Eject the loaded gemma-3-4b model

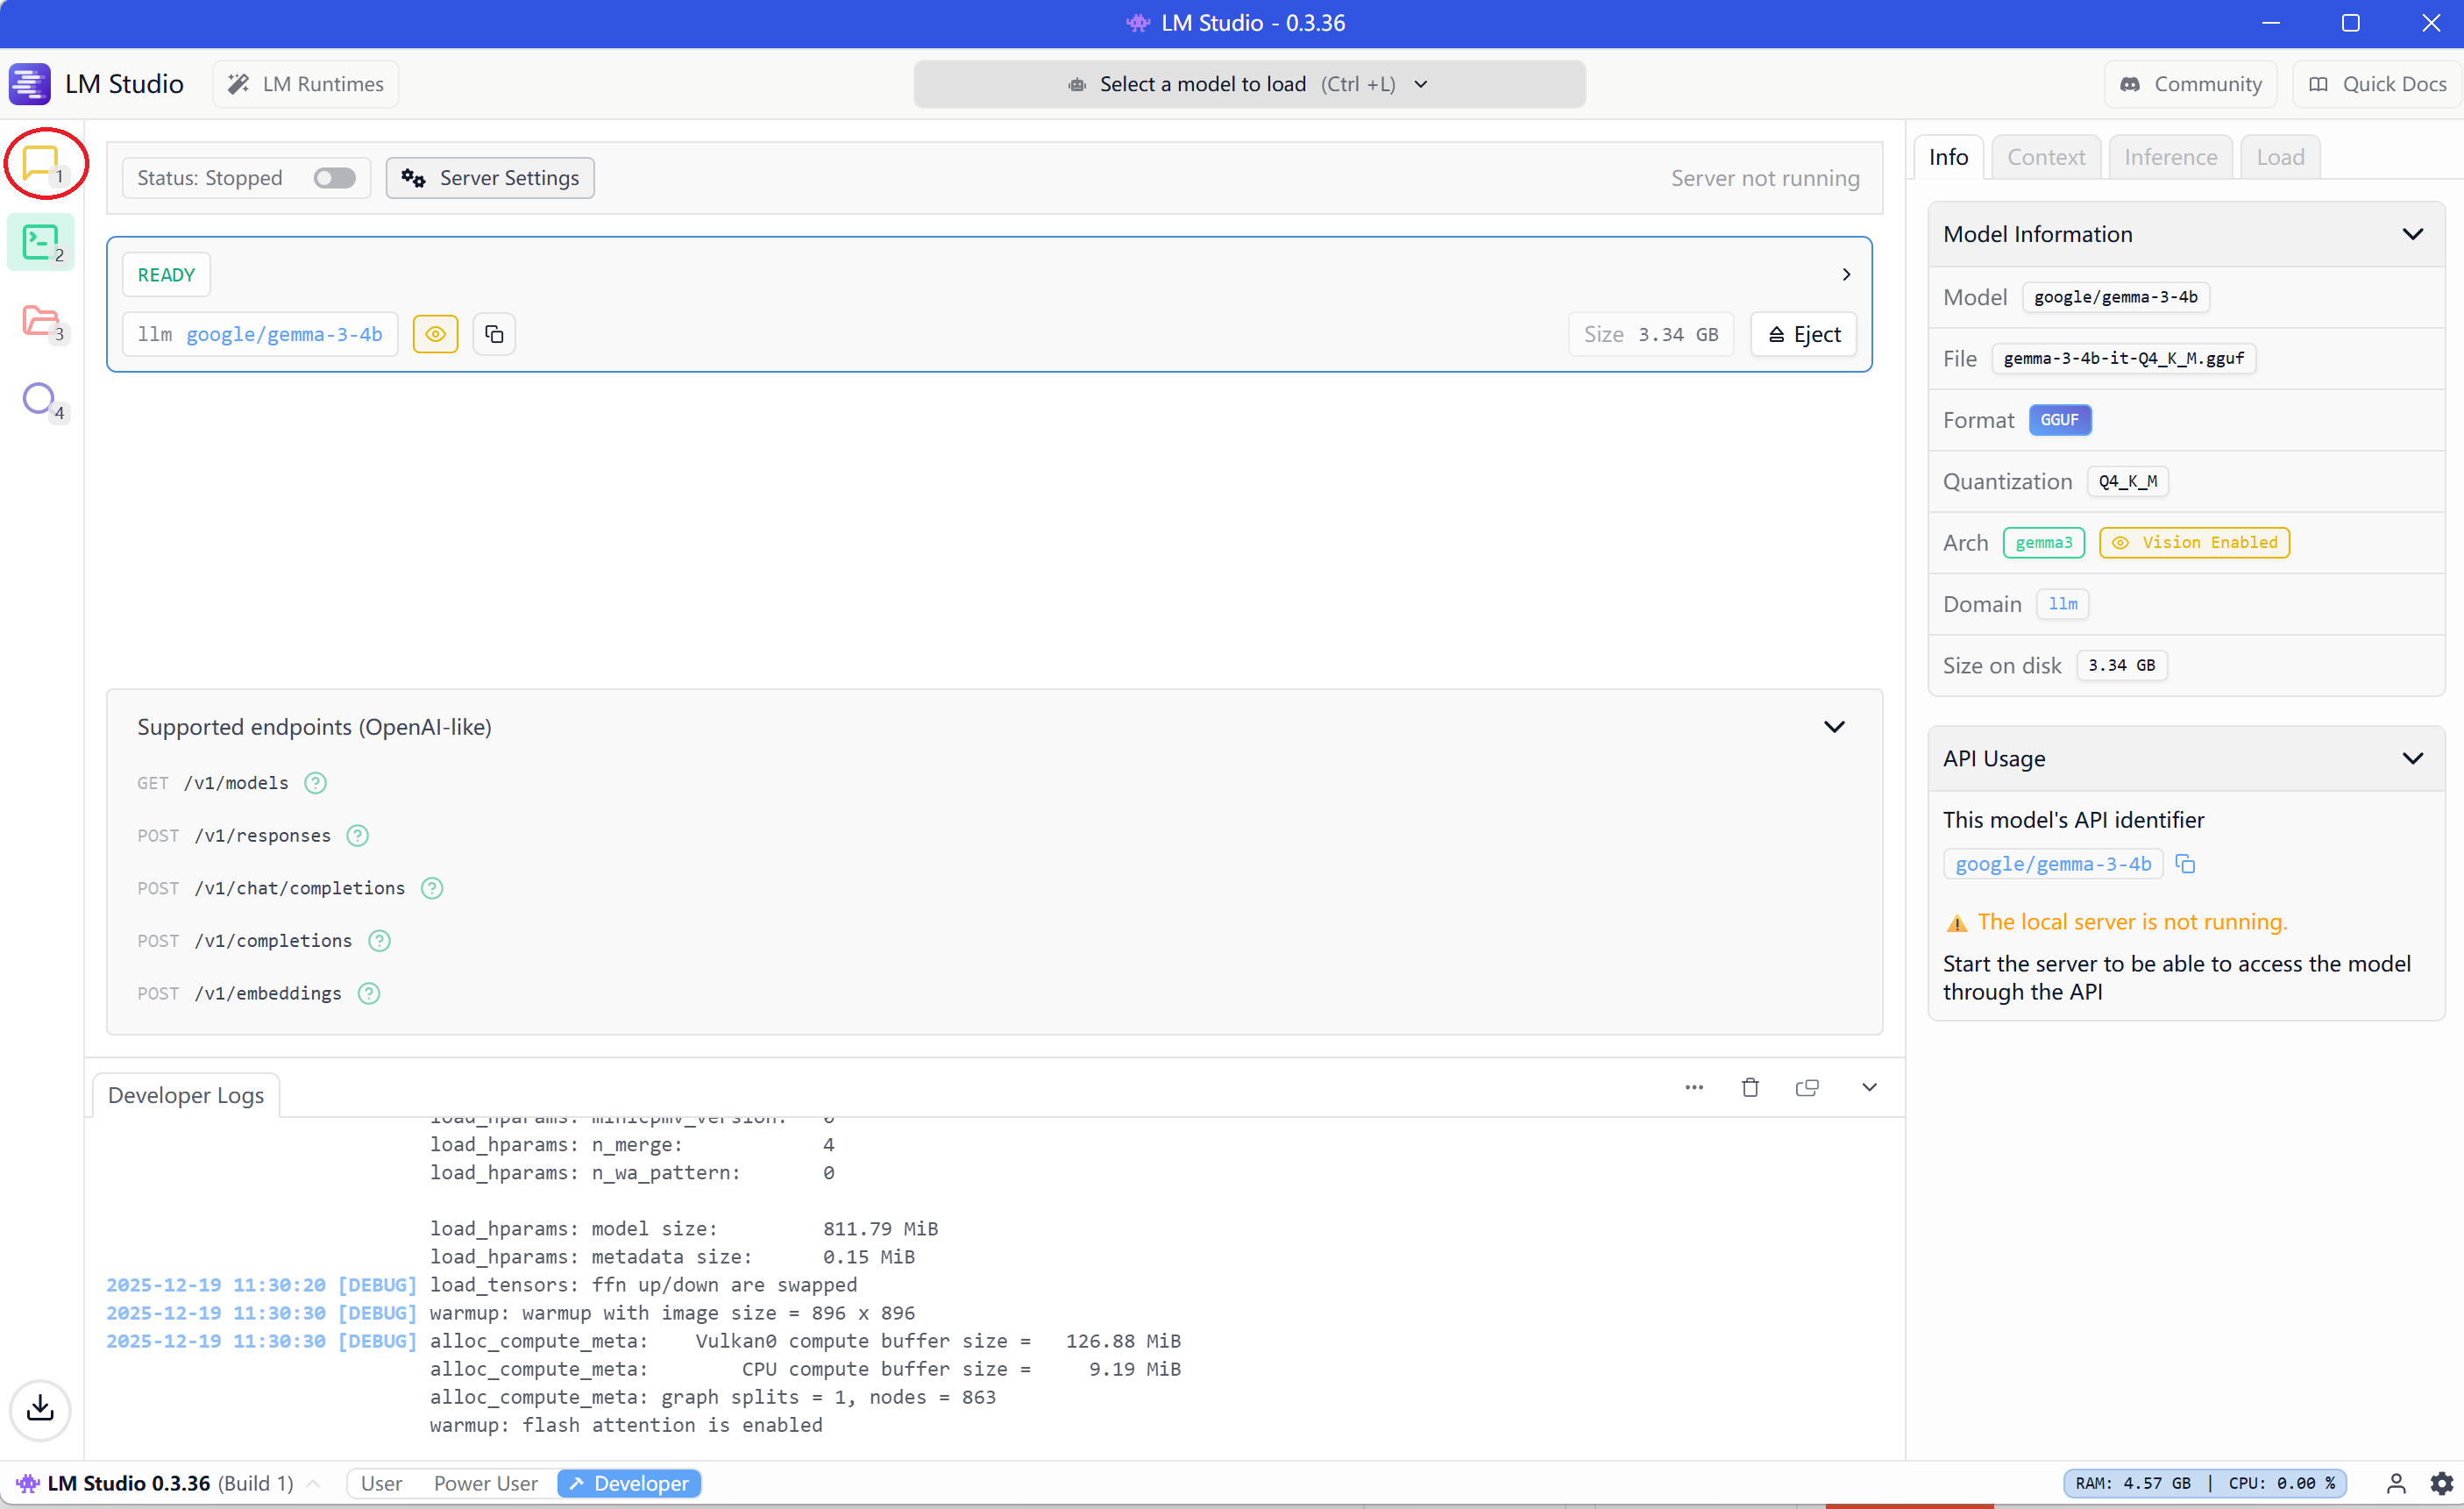point(1803,334)
